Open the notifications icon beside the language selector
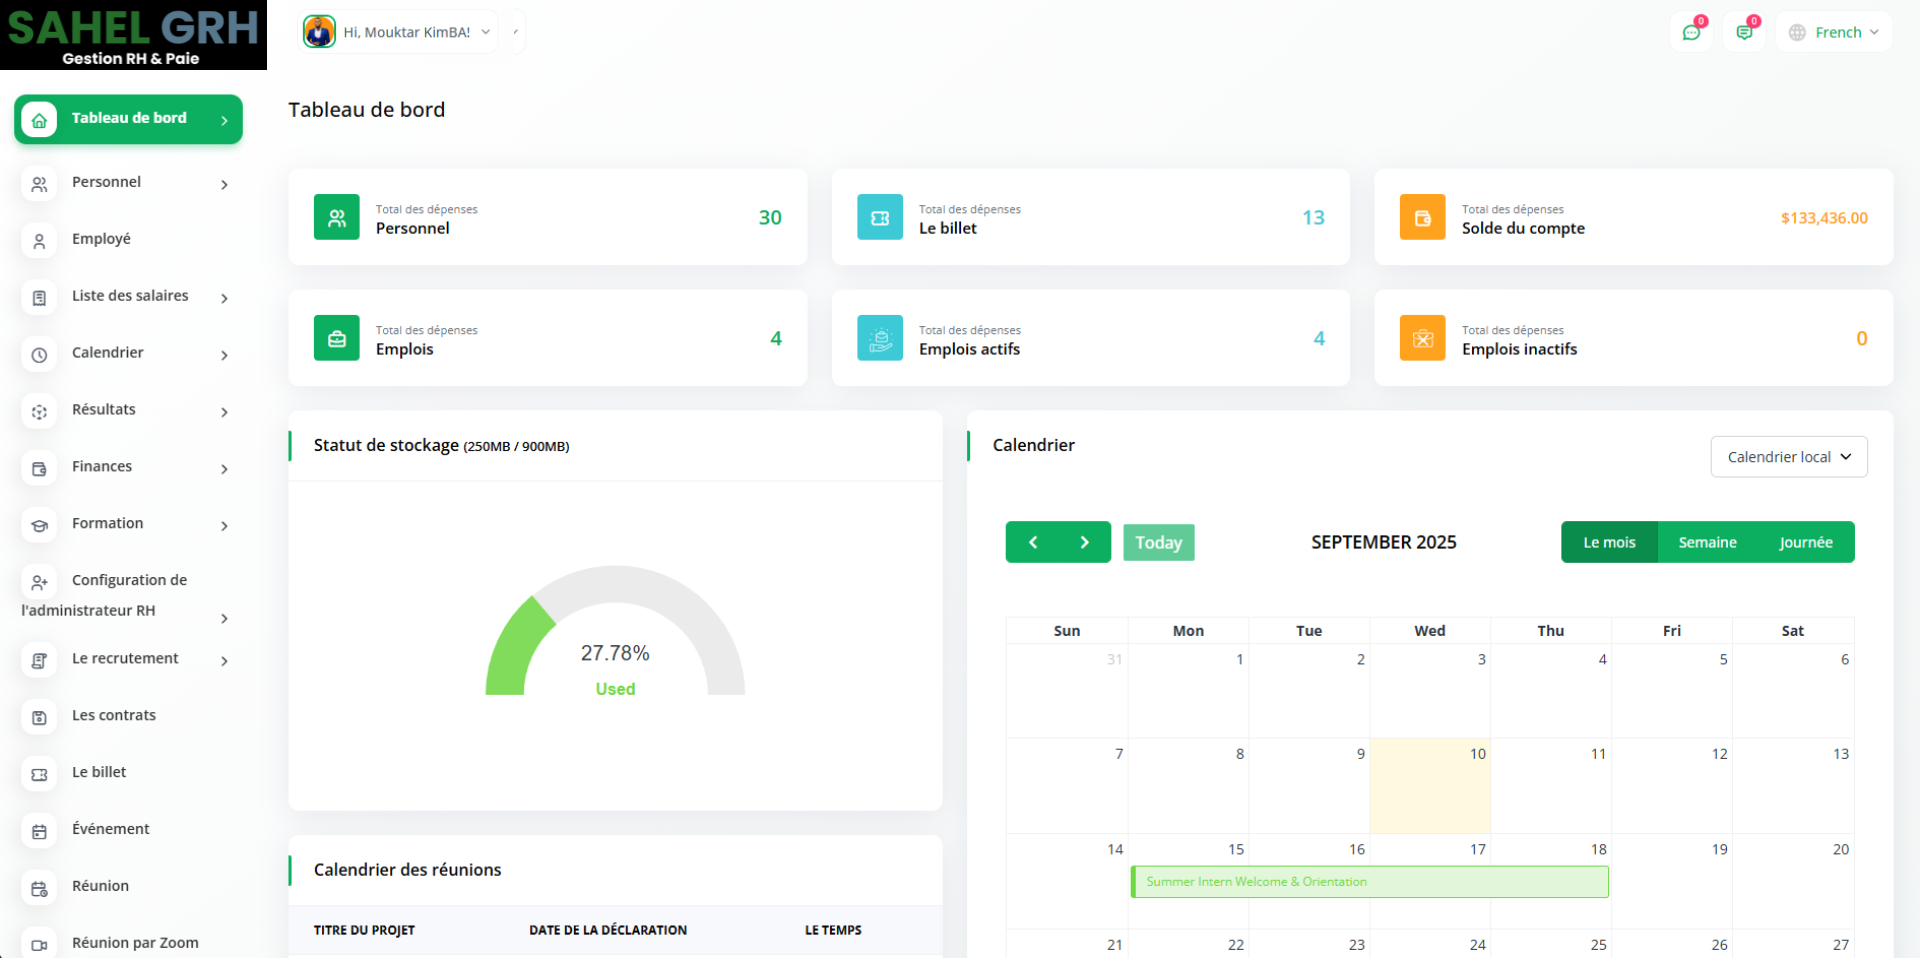The image size is (1920, 958). pos(1744,32)
